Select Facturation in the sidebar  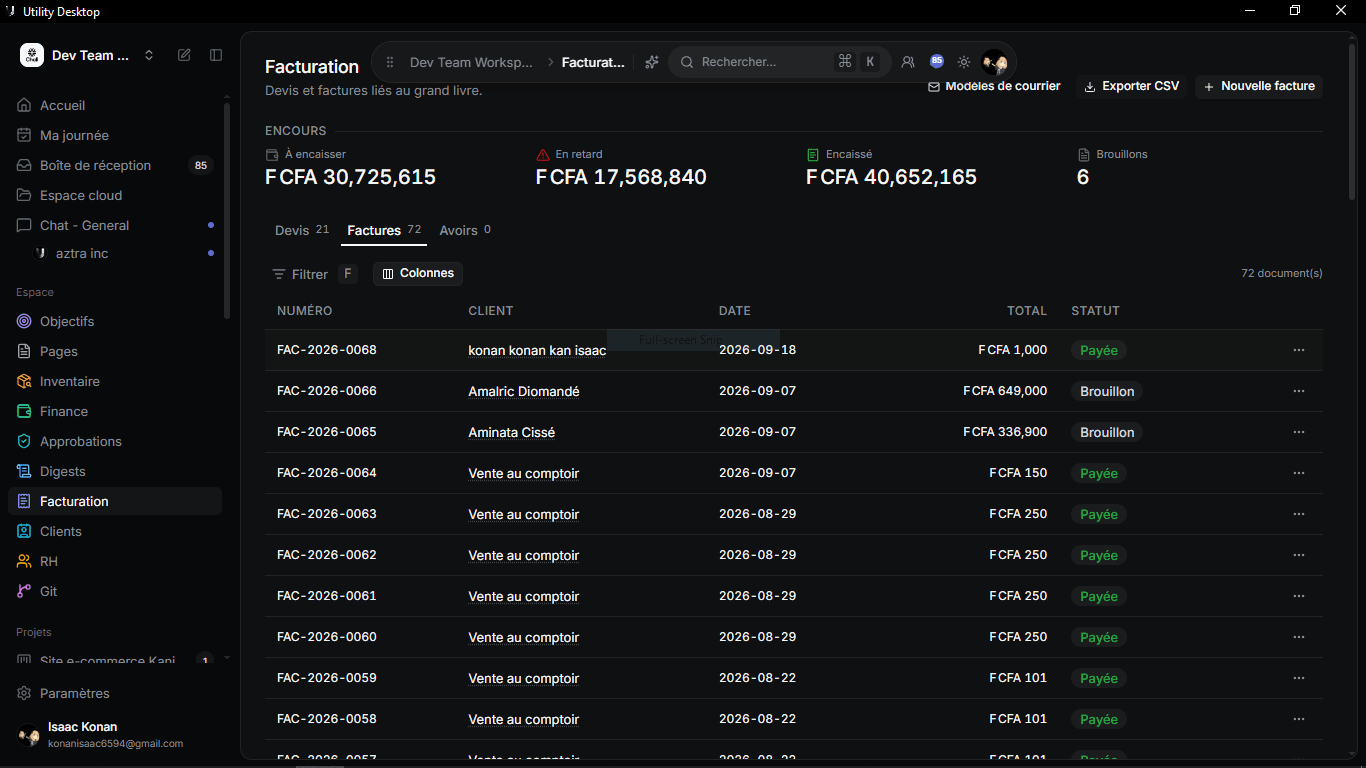point(115,501)
